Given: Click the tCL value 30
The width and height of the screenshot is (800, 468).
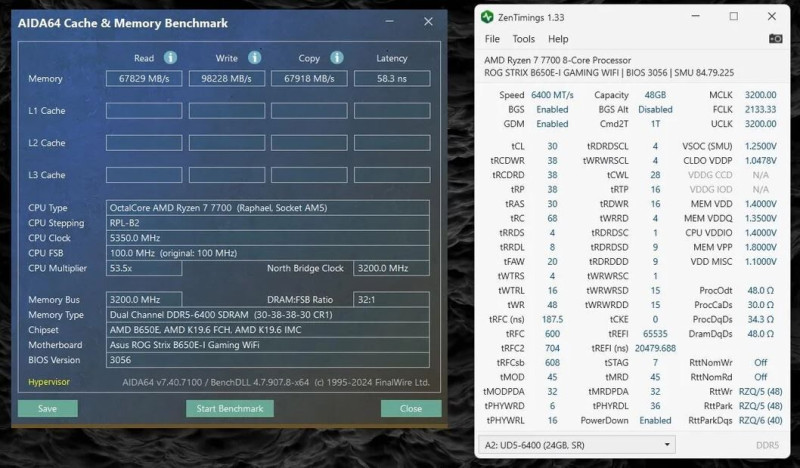Looking at the screenshot, I should click(x=552, y=146).
